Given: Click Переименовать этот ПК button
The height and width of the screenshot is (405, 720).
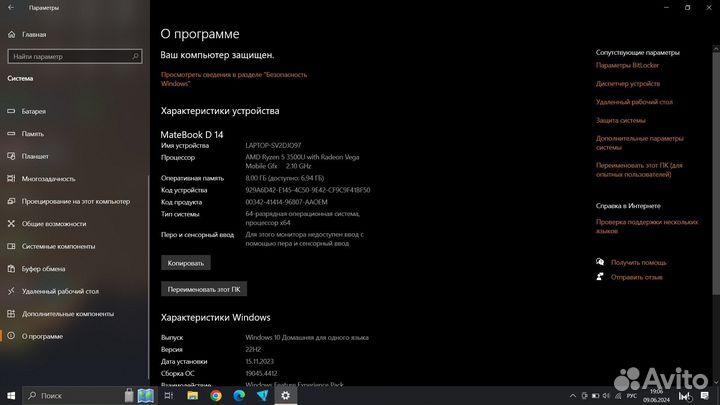Looking at the screenshot, I should coord(204,289).
